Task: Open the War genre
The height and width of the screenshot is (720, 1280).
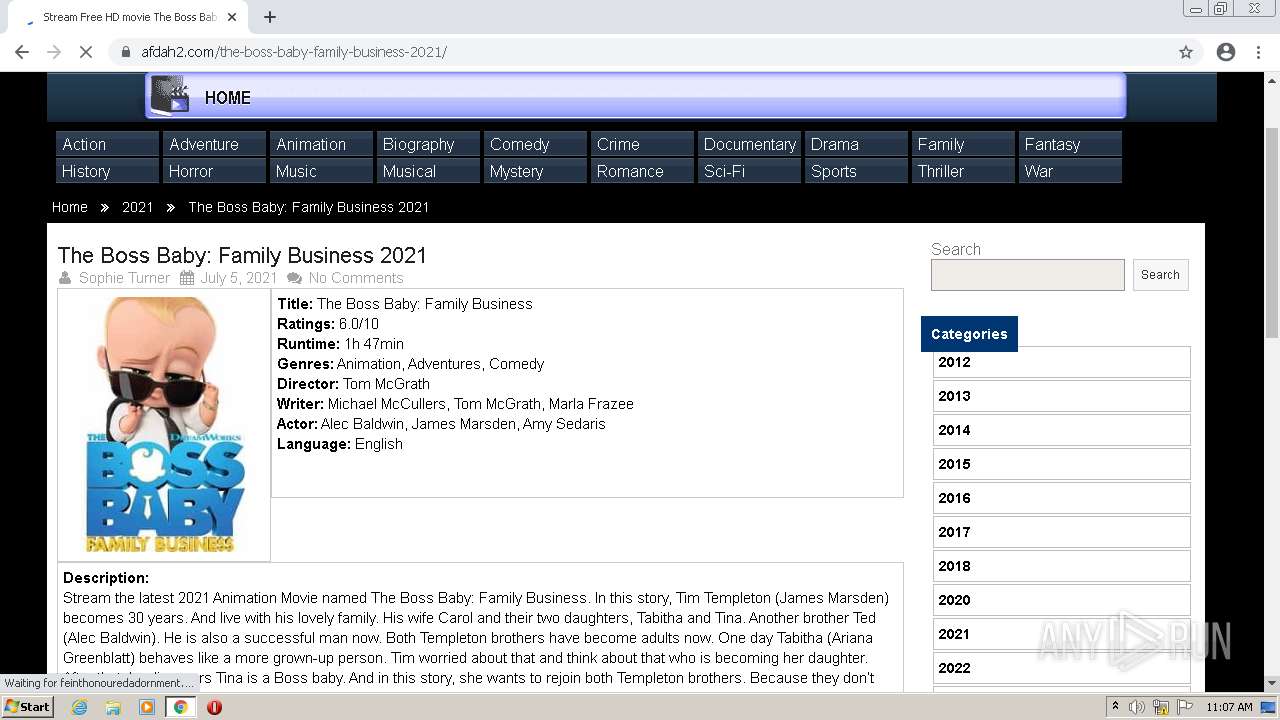Action: [x=1070, y=171]
